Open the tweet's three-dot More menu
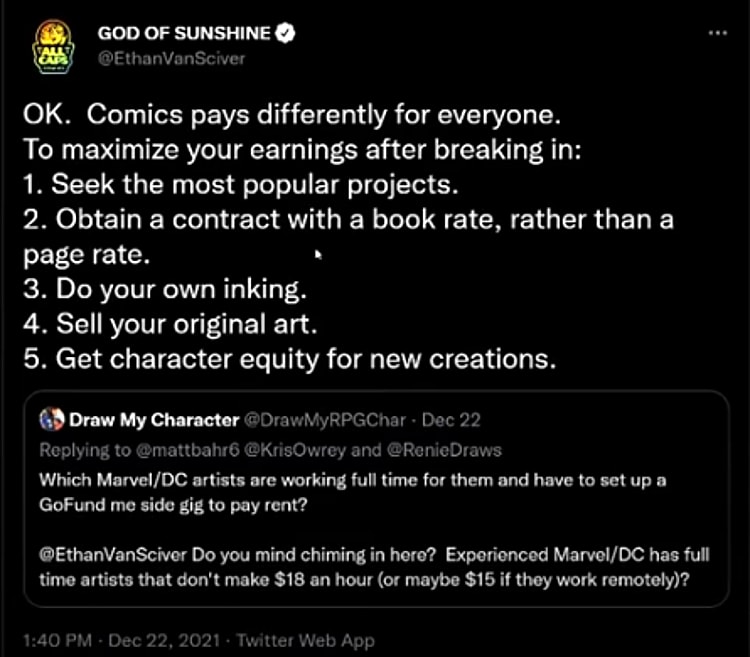The image size is (750, 657). tap(717, 32)
